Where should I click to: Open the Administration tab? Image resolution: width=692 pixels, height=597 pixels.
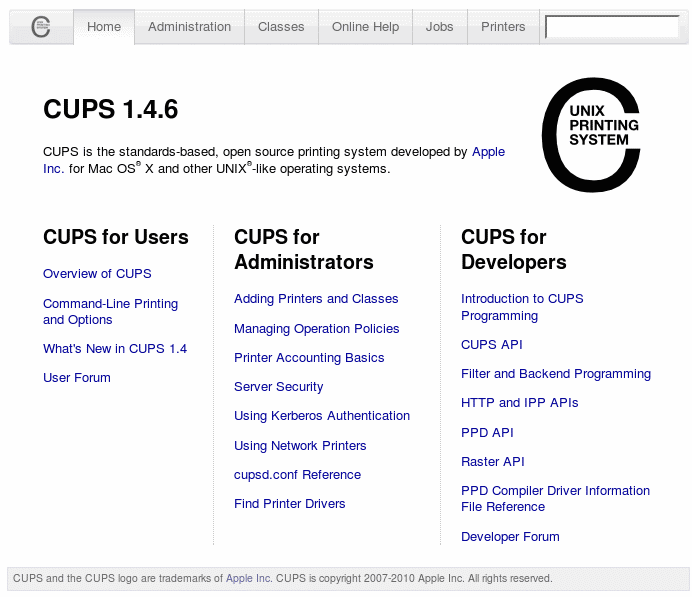pos(189,27)
